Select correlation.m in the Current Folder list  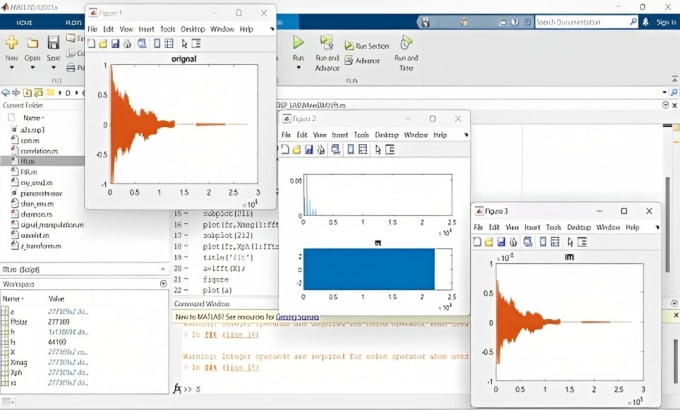[x=39, y=151]
